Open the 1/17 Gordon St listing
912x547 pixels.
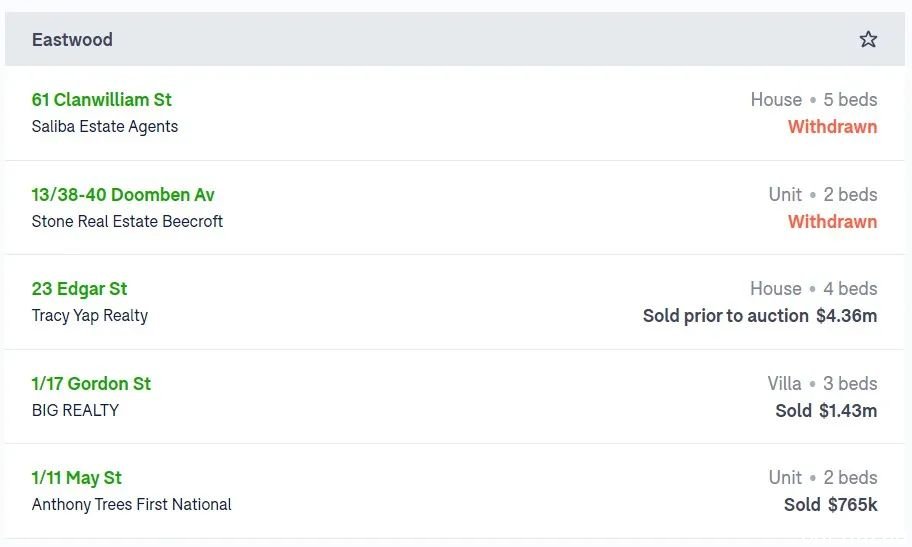92,384
